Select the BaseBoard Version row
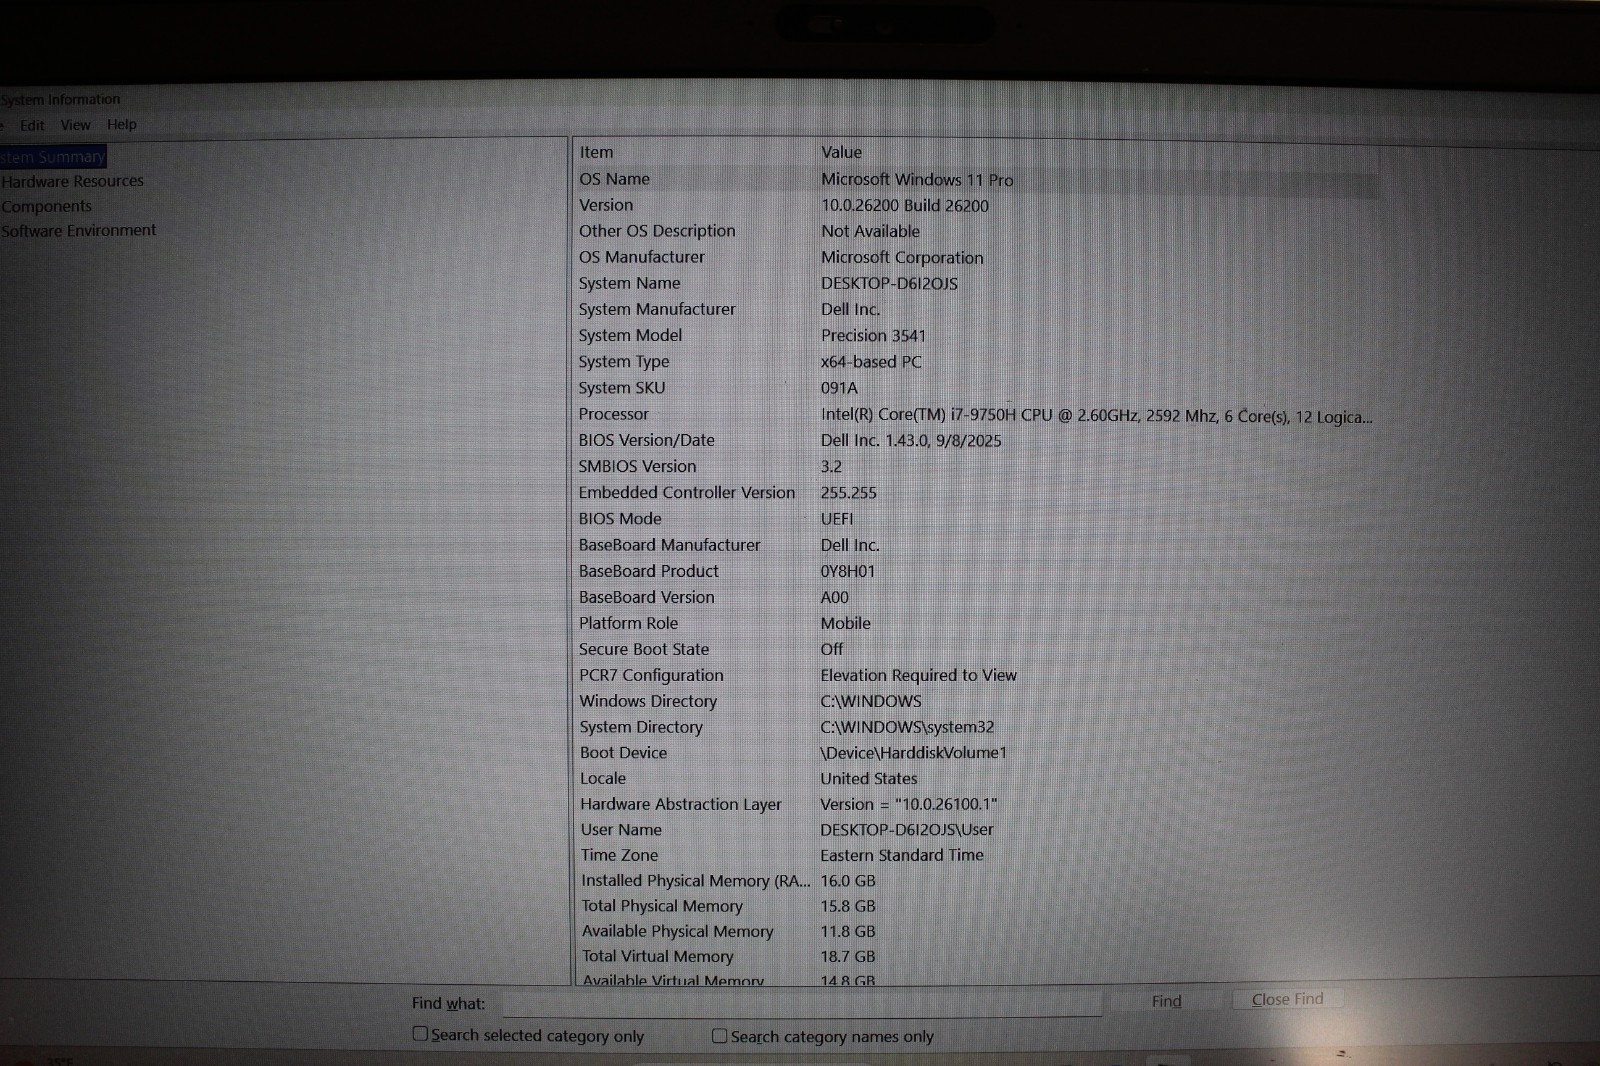The width and height of the screenshot is (1600, 1066). coord(976,597)
